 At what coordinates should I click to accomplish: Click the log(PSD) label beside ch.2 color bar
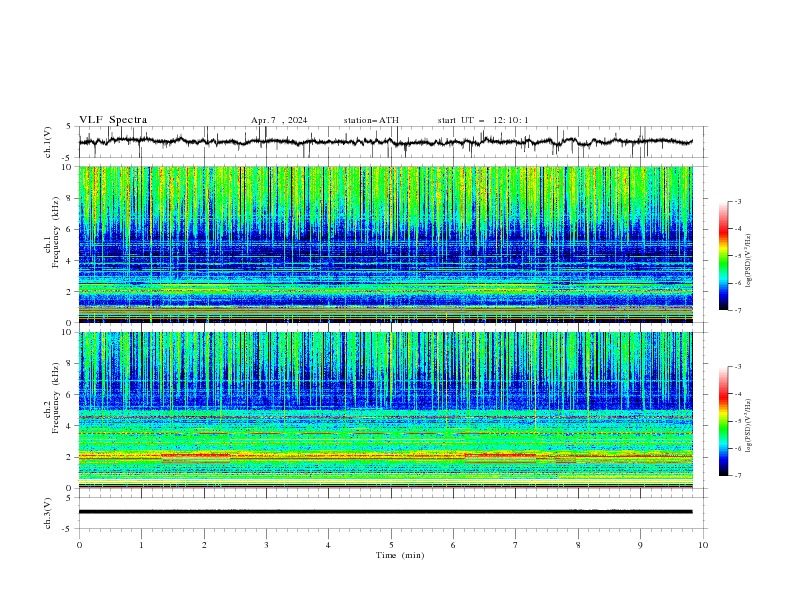click(749, 426)
